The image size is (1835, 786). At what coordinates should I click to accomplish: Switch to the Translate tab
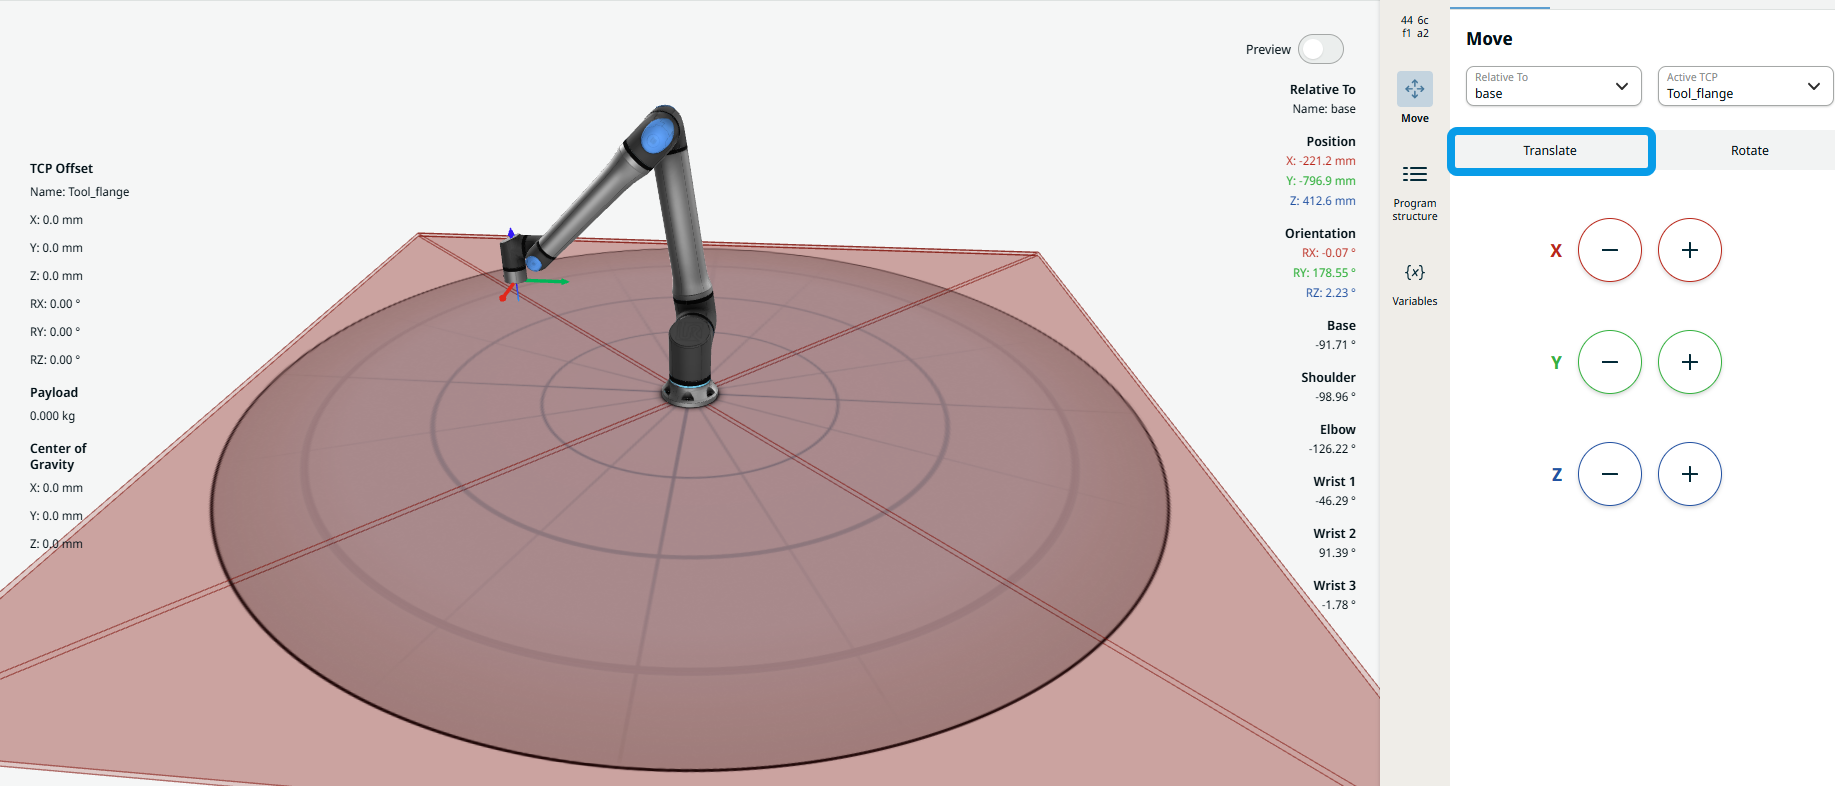click(x=1550, y=151)
